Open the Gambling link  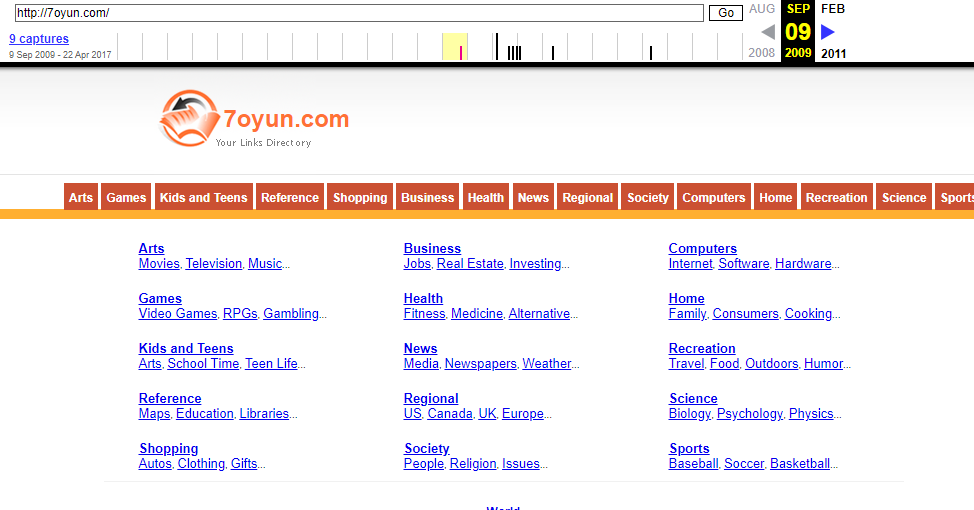click(x=291, y=314)
